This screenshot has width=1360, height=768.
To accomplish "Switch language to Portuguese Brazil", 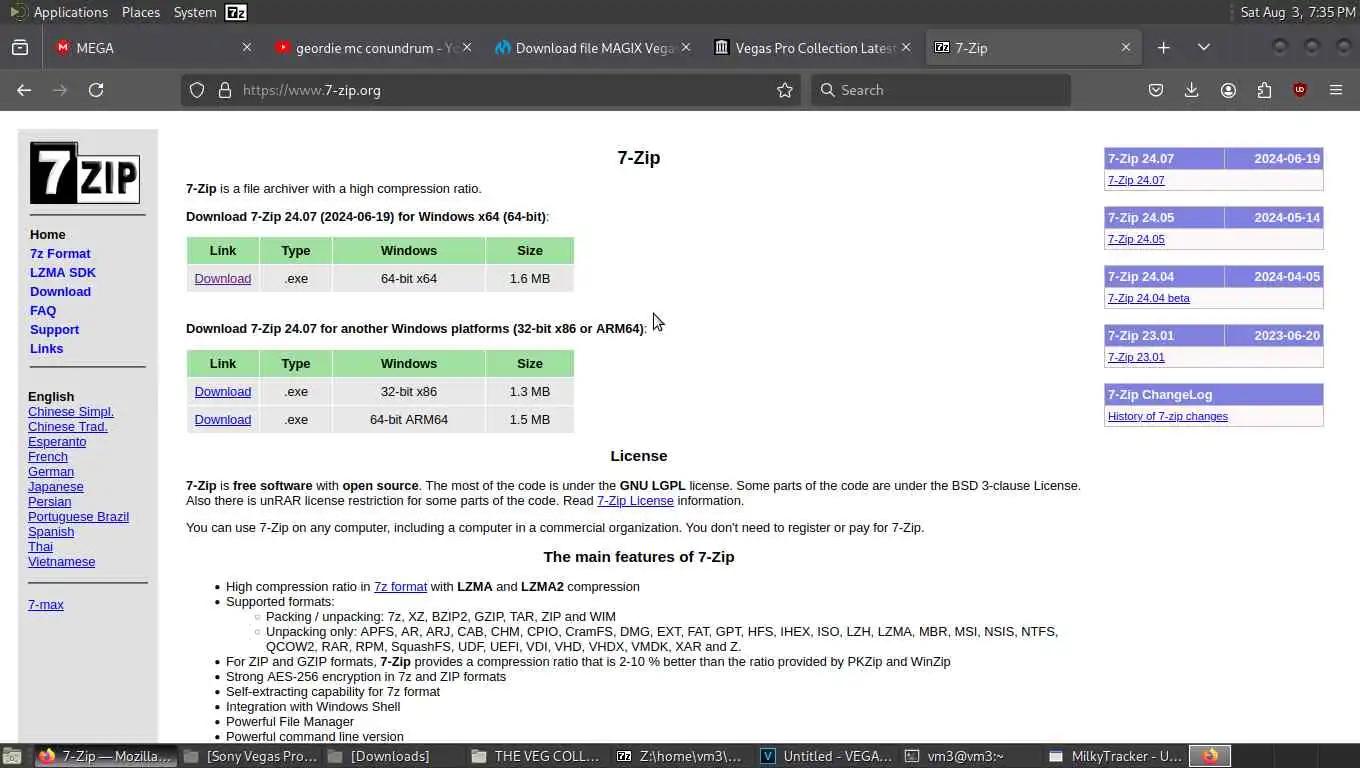I will coord(78,516).
